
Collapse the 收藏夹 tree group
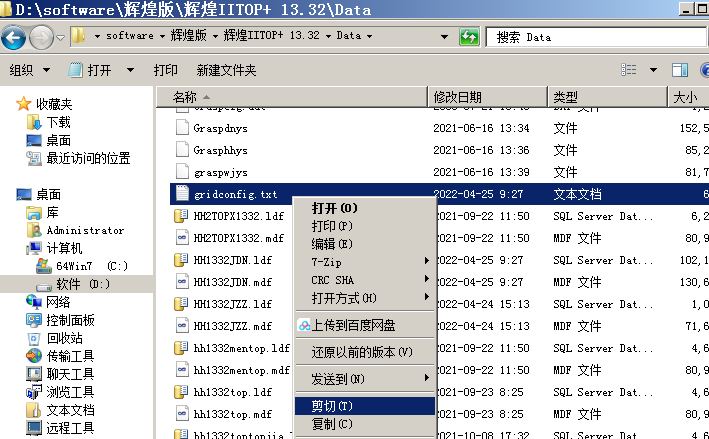coord(9,104)
